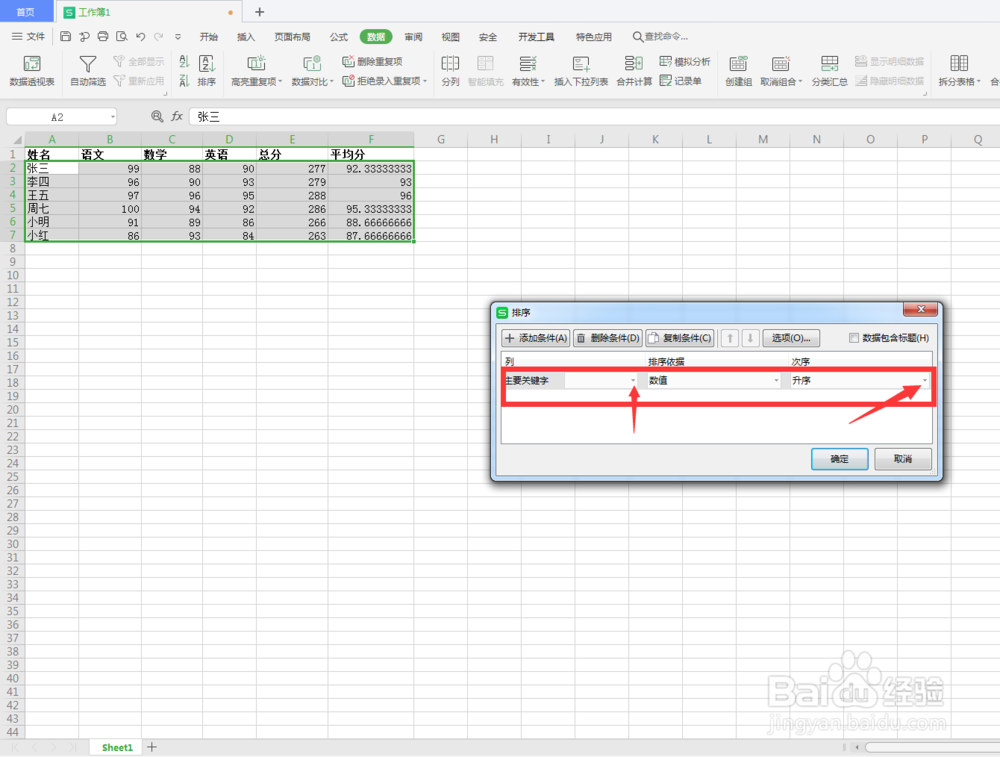Click the fx insert function icon

pos(177,116)
